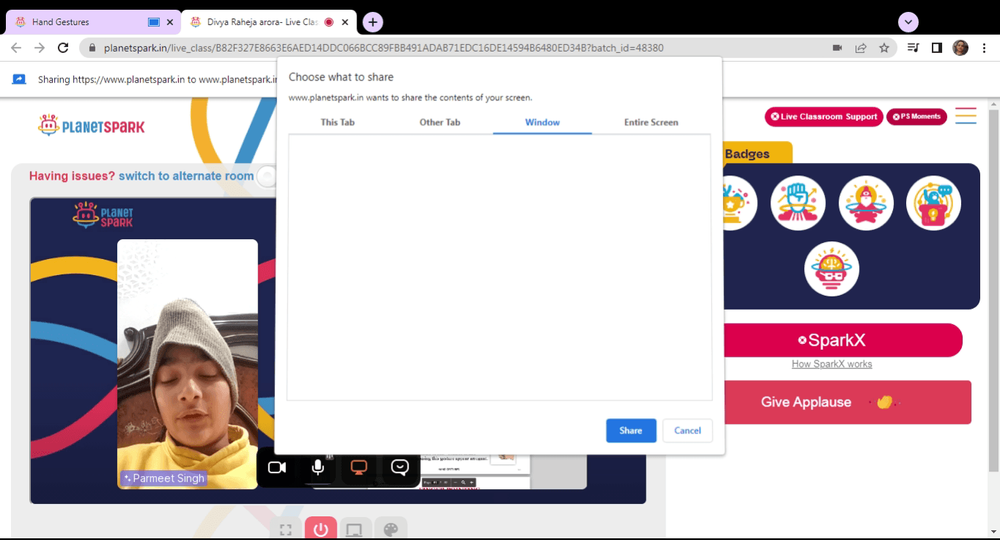
Task: Open the tab search dropdown arrow
Action: [908, 22]
